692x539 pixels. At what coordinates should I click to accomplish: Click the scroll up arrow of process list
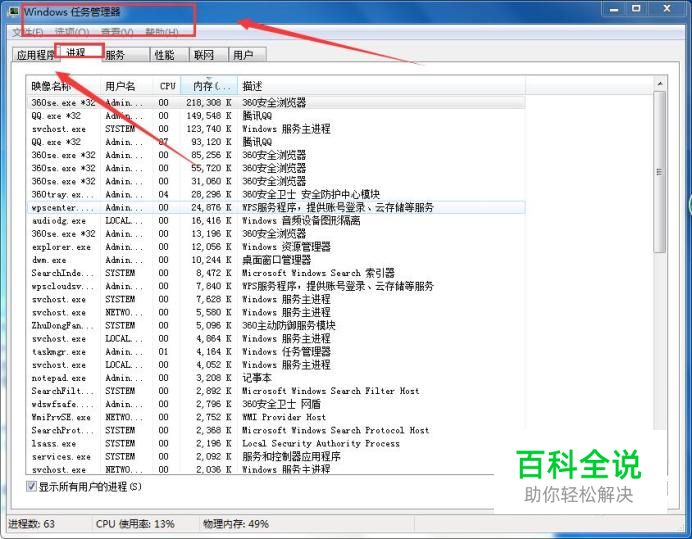pyautogui.click(x=660, y=84)
